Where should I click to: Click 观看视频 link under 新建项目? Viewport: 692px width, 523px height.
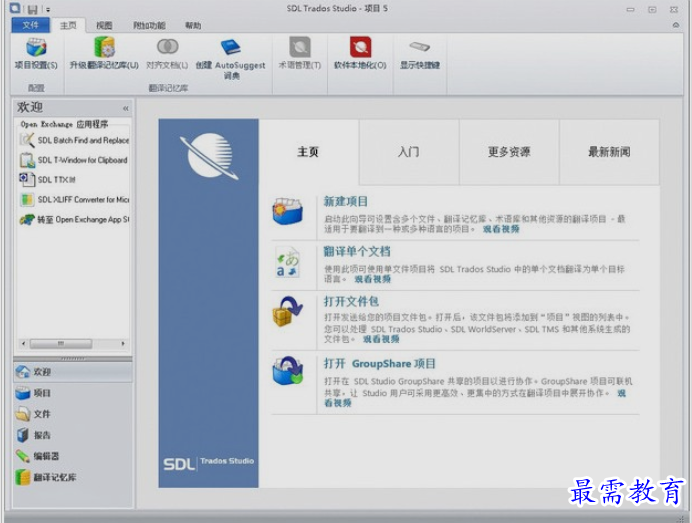501,229
